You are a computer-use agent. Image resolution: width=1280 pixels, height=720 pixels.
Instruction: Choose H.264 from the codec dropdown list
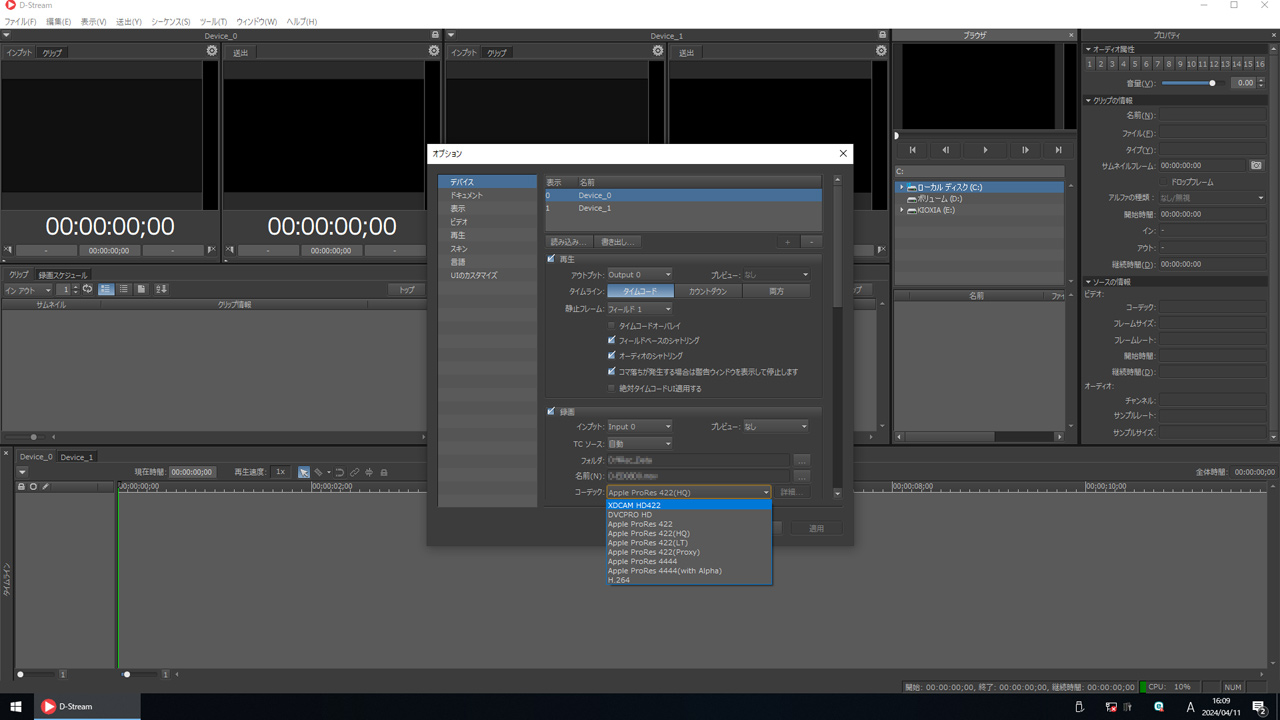tap(619, 580)
